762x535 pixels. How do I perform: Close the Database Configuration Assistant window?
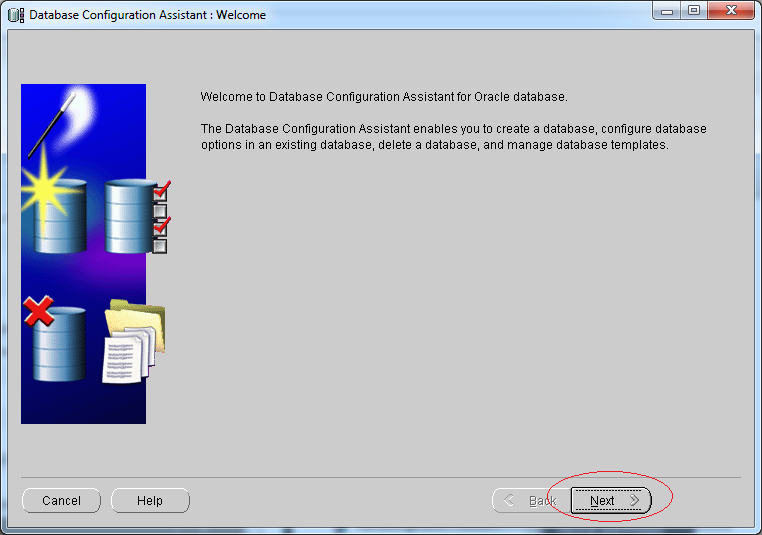731,11
